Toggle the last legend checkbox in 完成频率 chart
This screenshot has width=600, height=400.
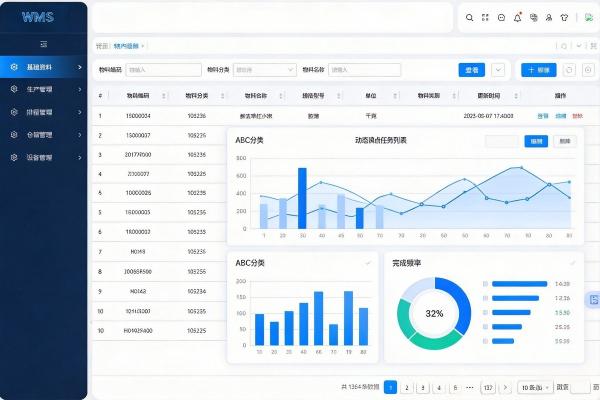coord(486,340)
